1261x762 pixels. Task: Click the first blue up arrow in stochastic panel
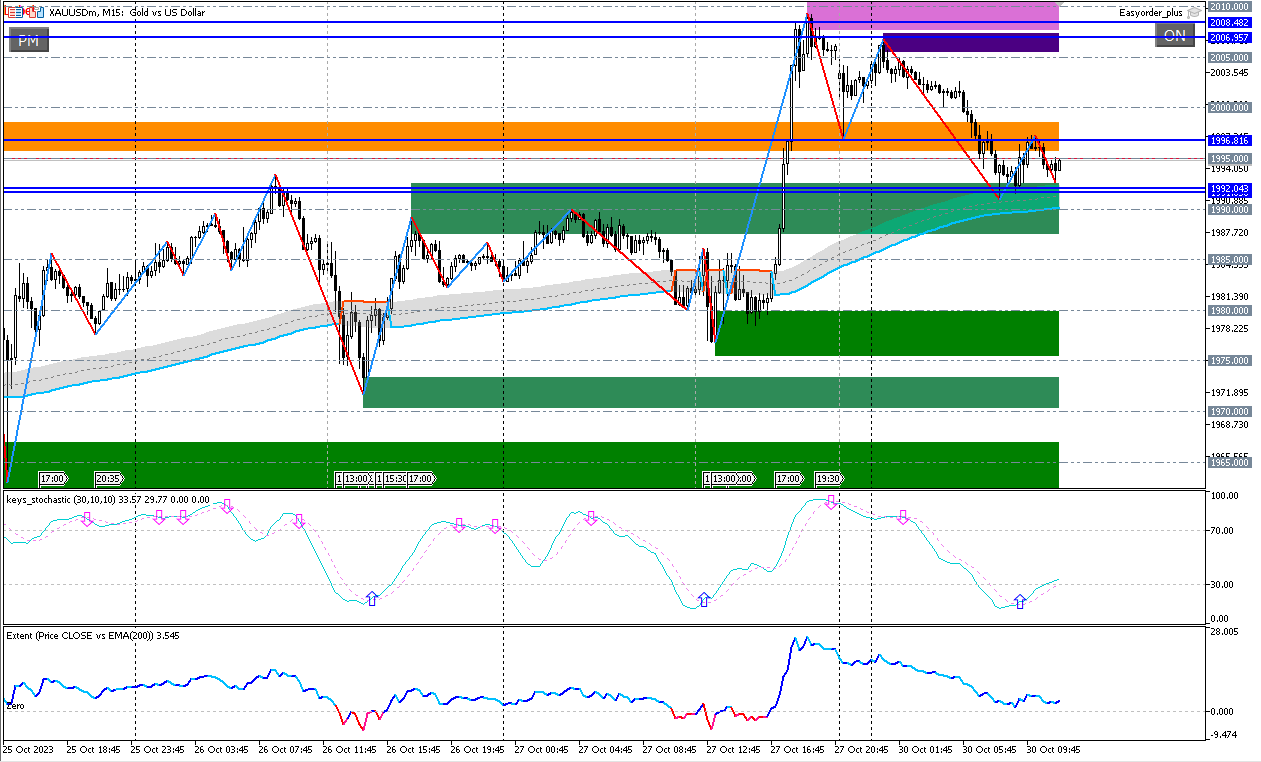pyautogui.click(x=372, y=598)
